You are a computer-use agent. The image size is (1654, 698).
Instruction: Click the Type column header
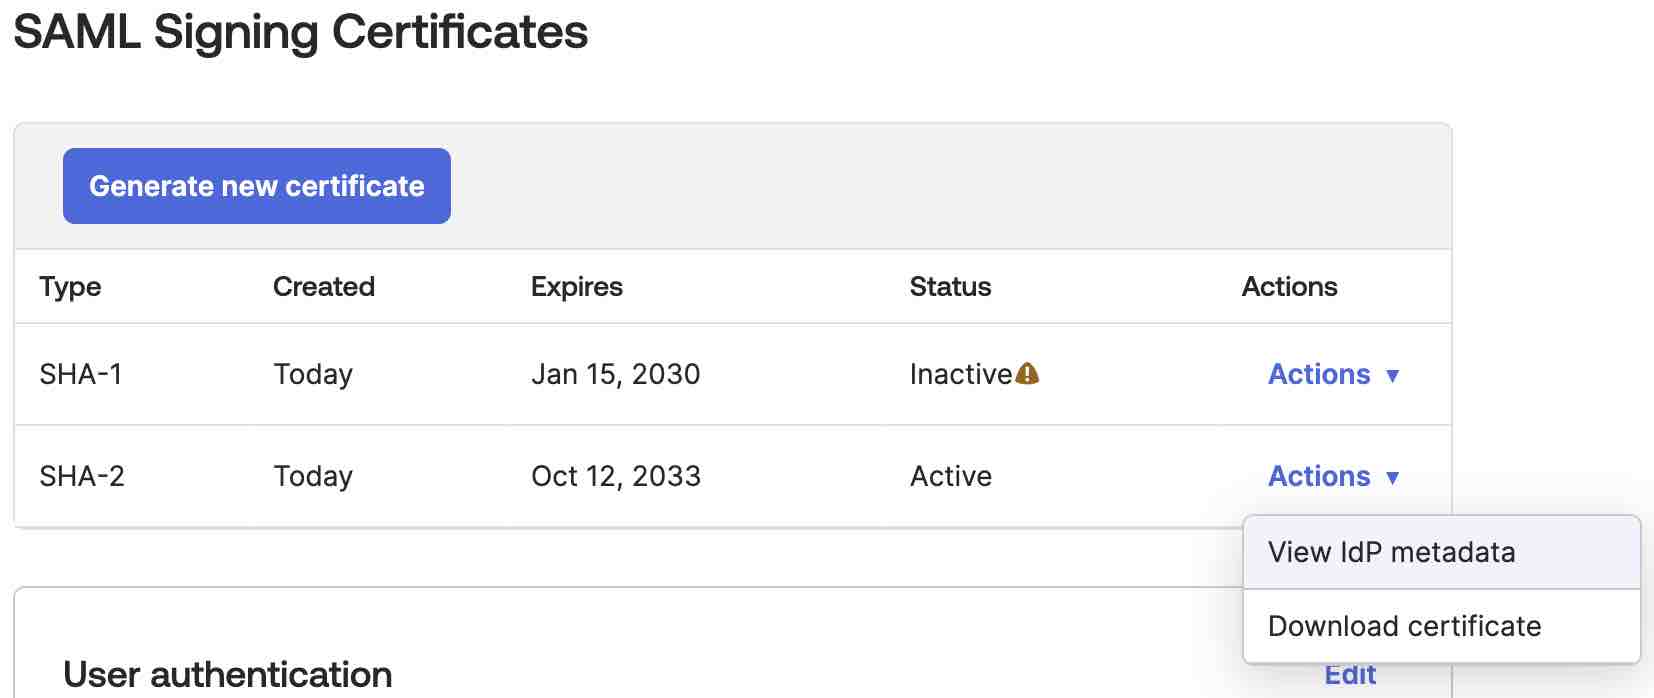(70, 287)
